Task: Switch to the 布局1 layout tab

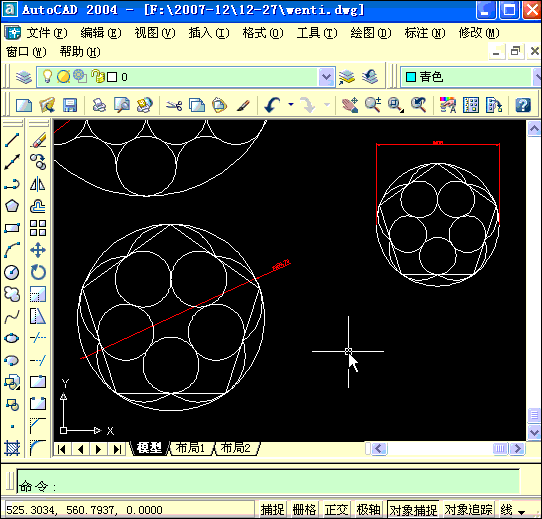Action: pos(190,448)
